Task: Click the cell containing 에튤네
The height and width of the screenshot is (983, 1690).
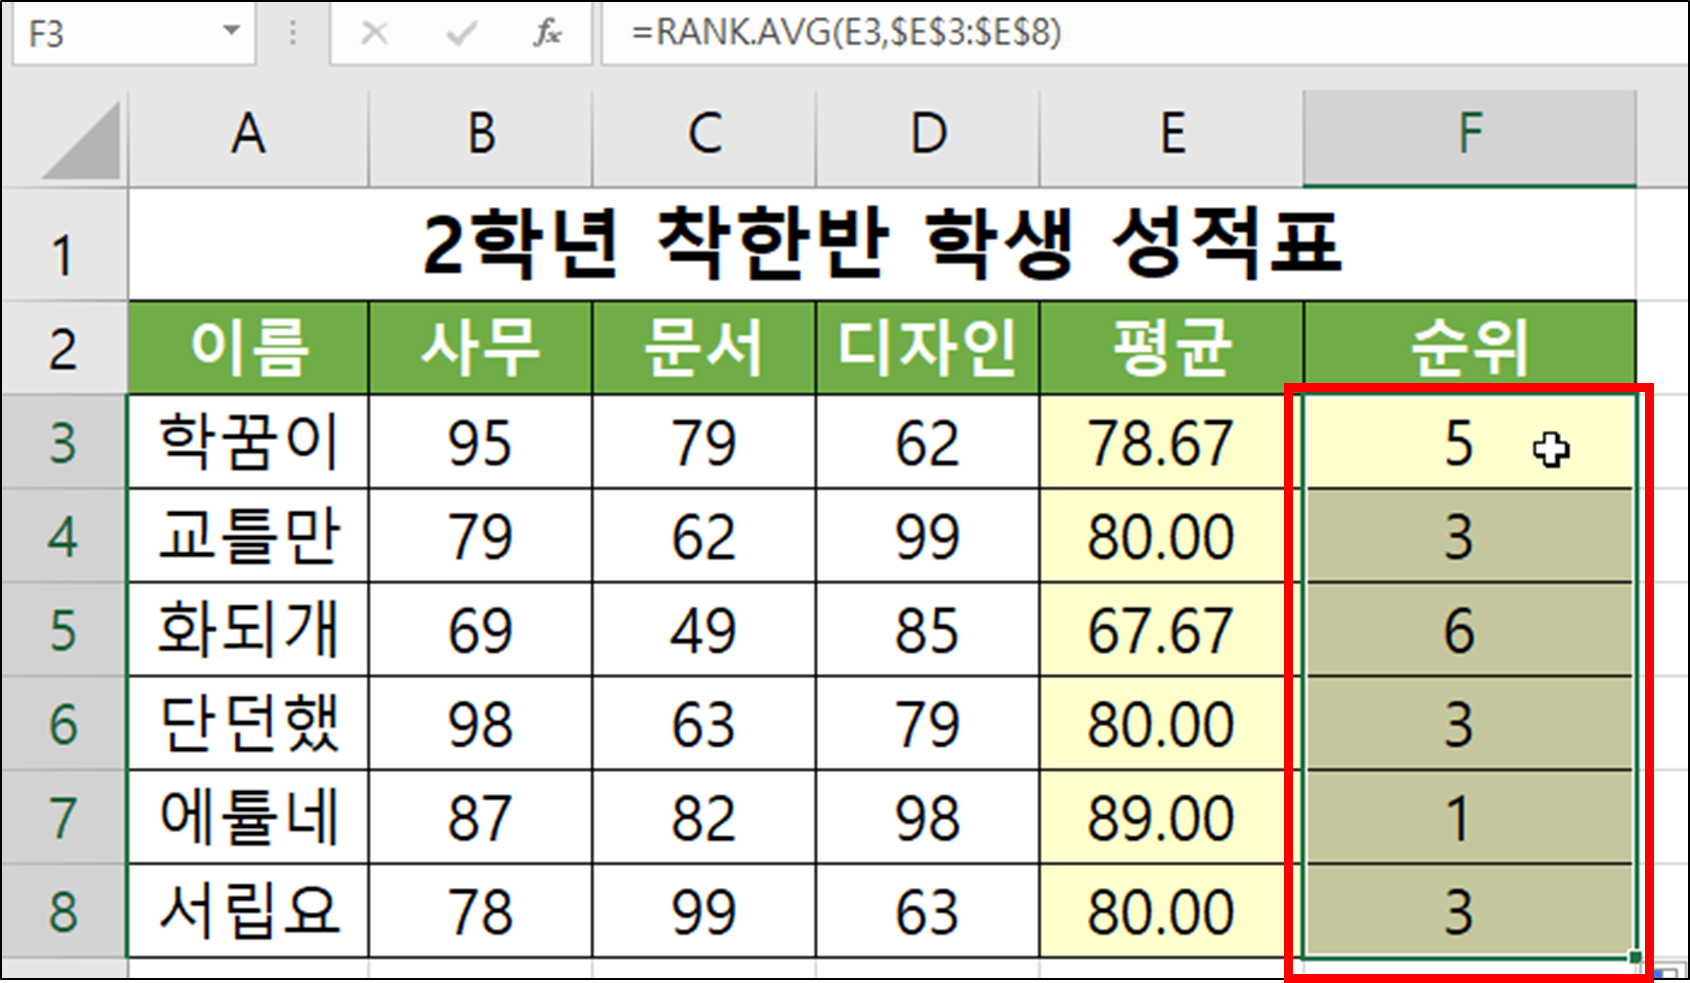Action: [248, 818]
